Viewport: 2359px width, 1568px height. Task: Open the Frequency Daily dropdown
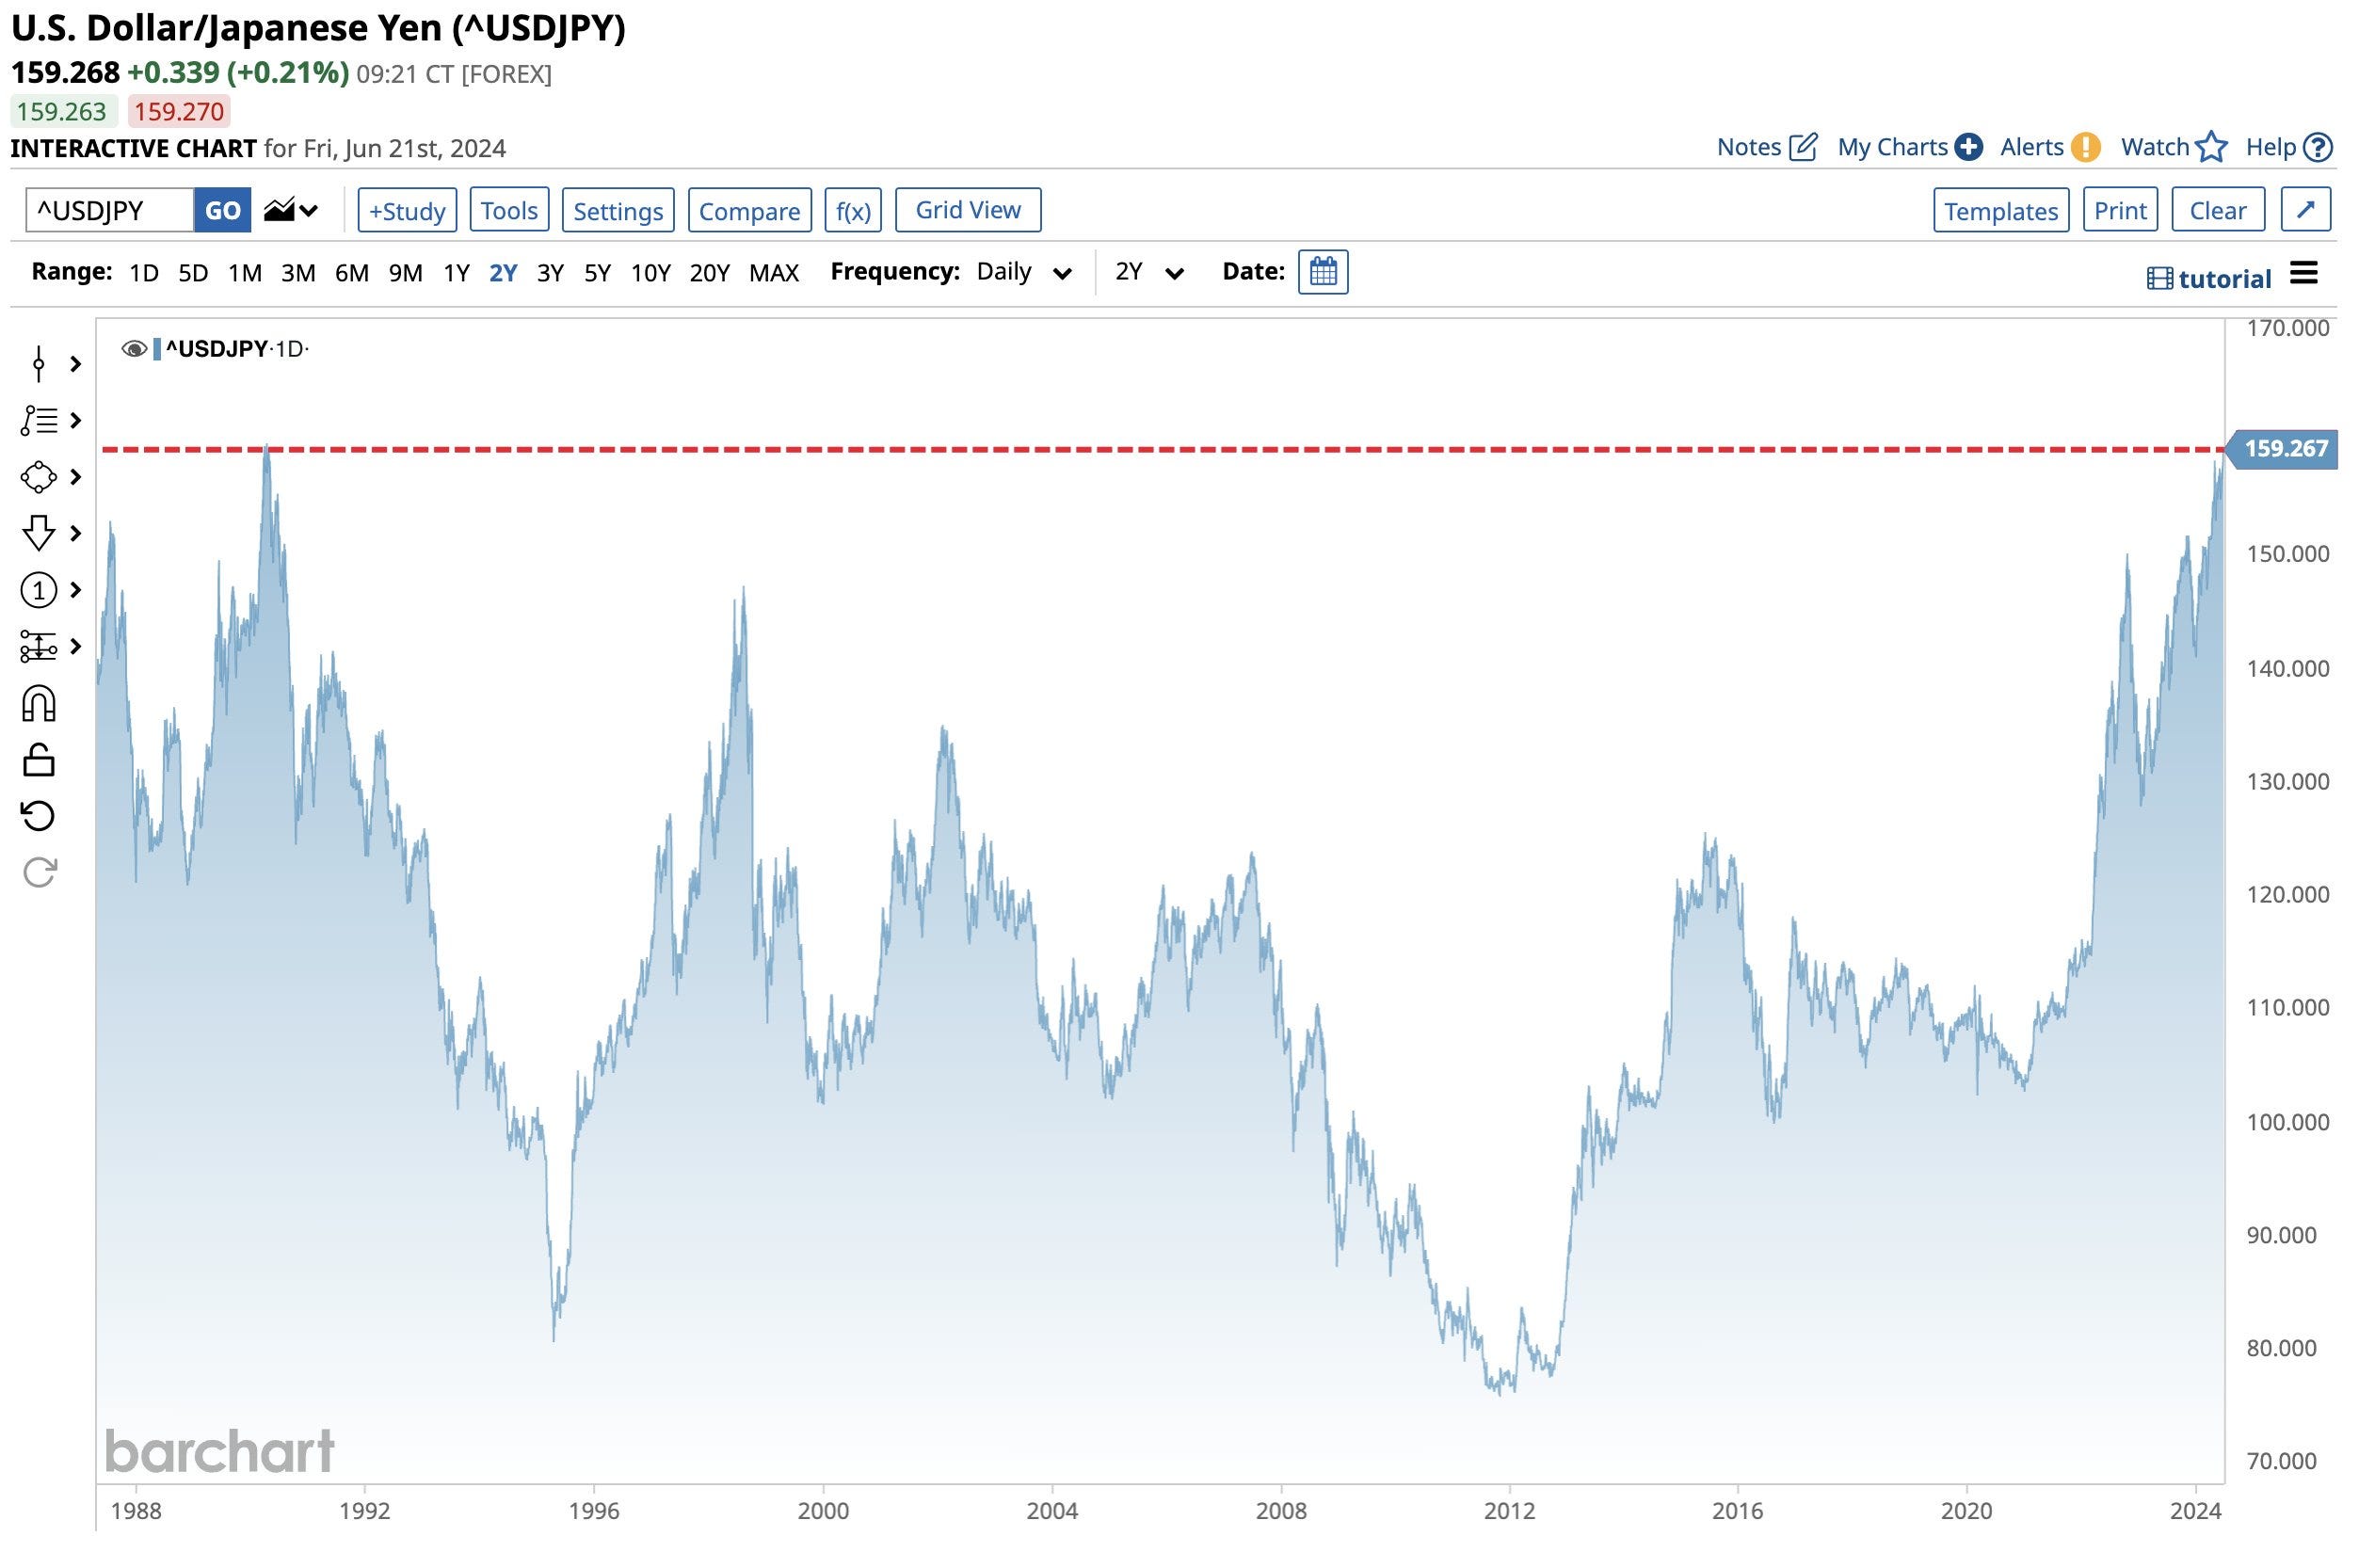1023,272
